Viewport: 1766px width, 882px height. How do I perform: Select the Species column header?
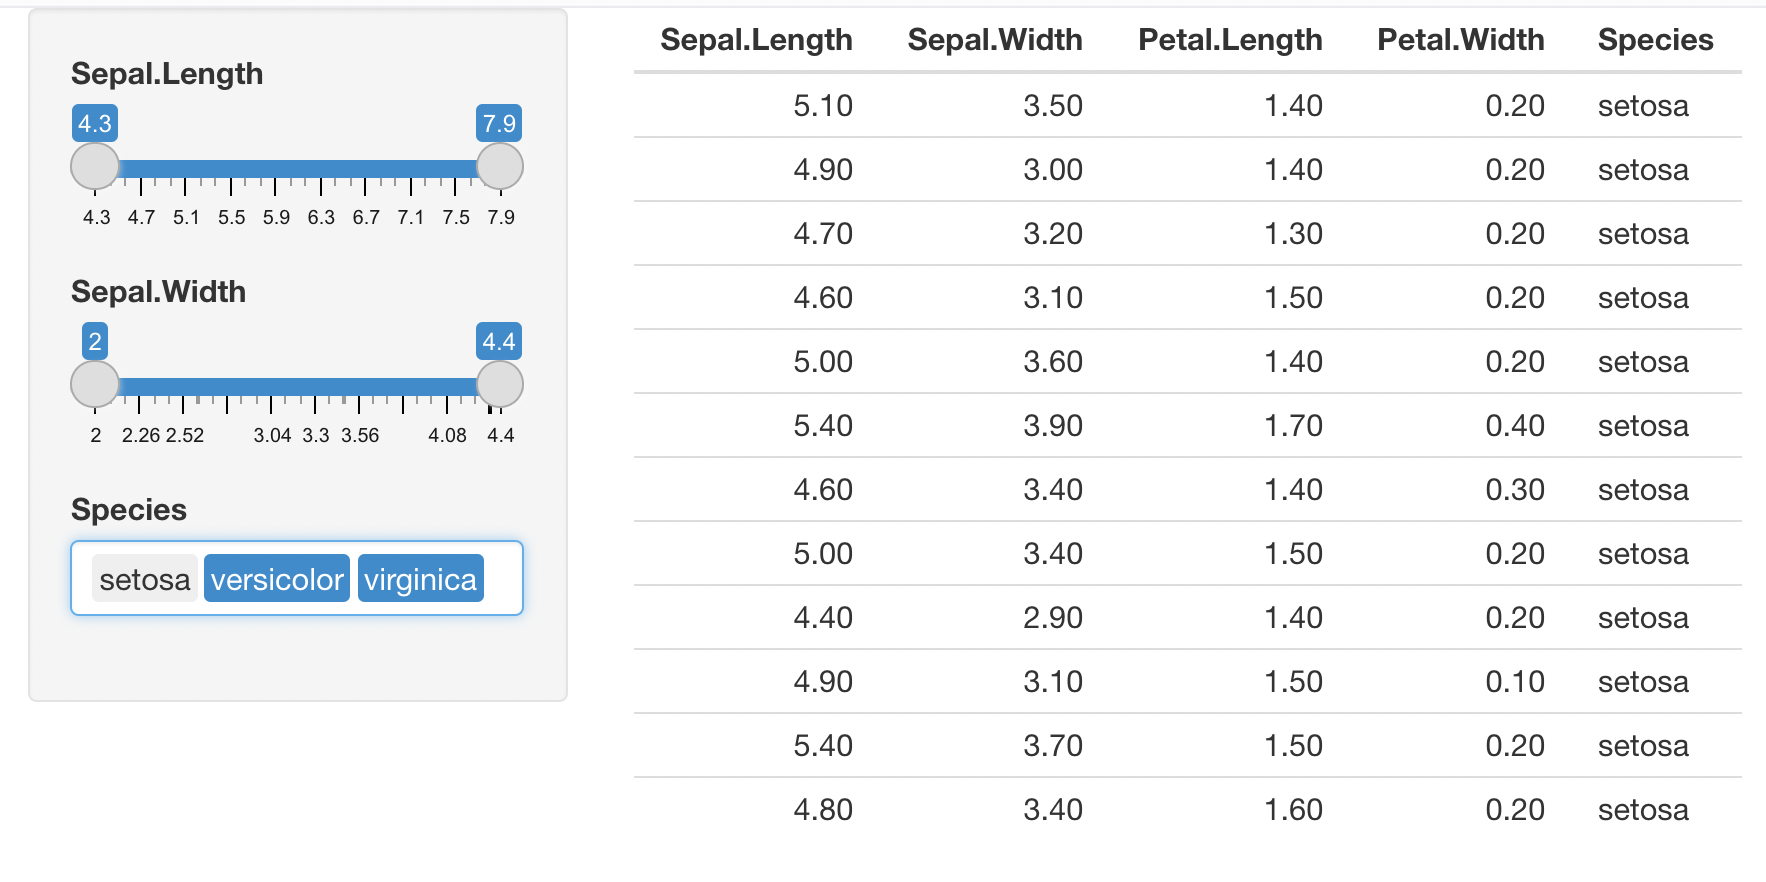pyautogui.click(x=1655, y=40)
